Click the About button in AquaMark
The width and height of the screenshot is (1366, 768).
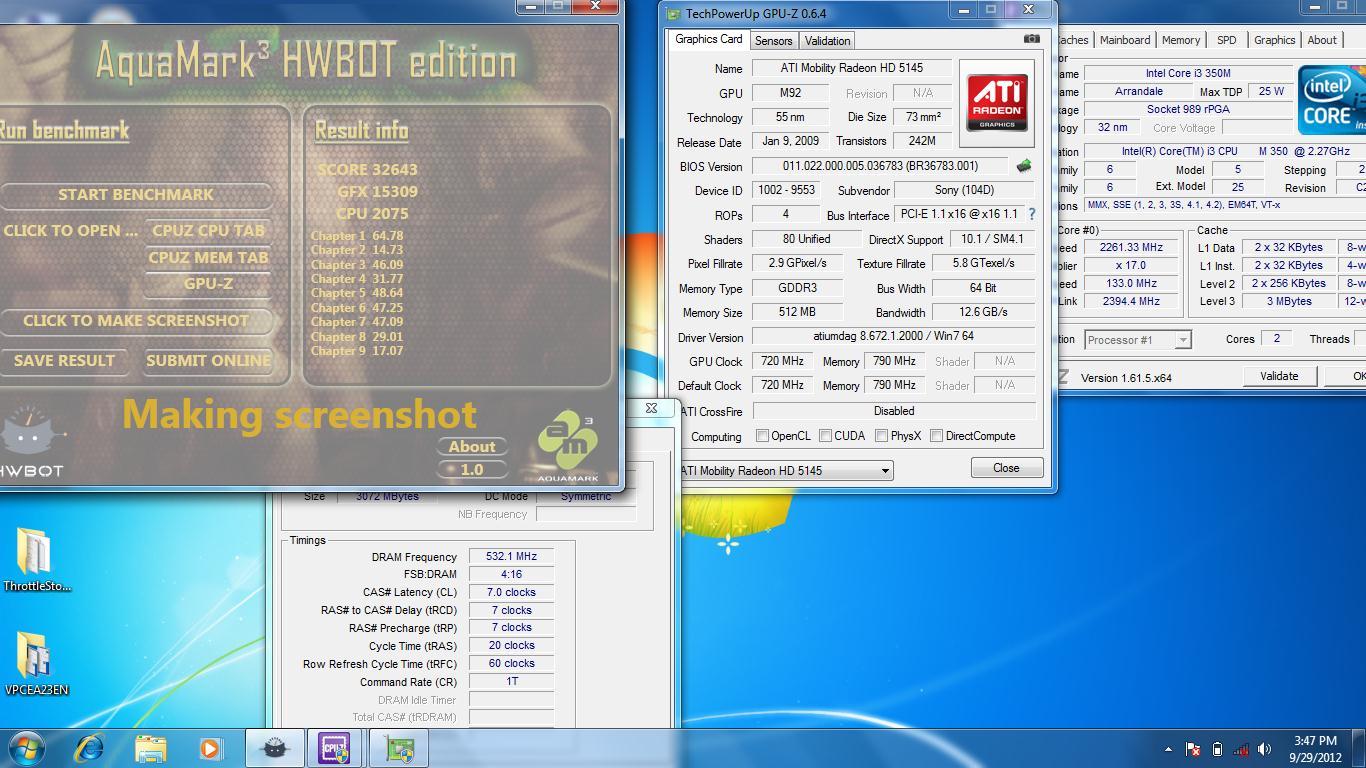471,446
